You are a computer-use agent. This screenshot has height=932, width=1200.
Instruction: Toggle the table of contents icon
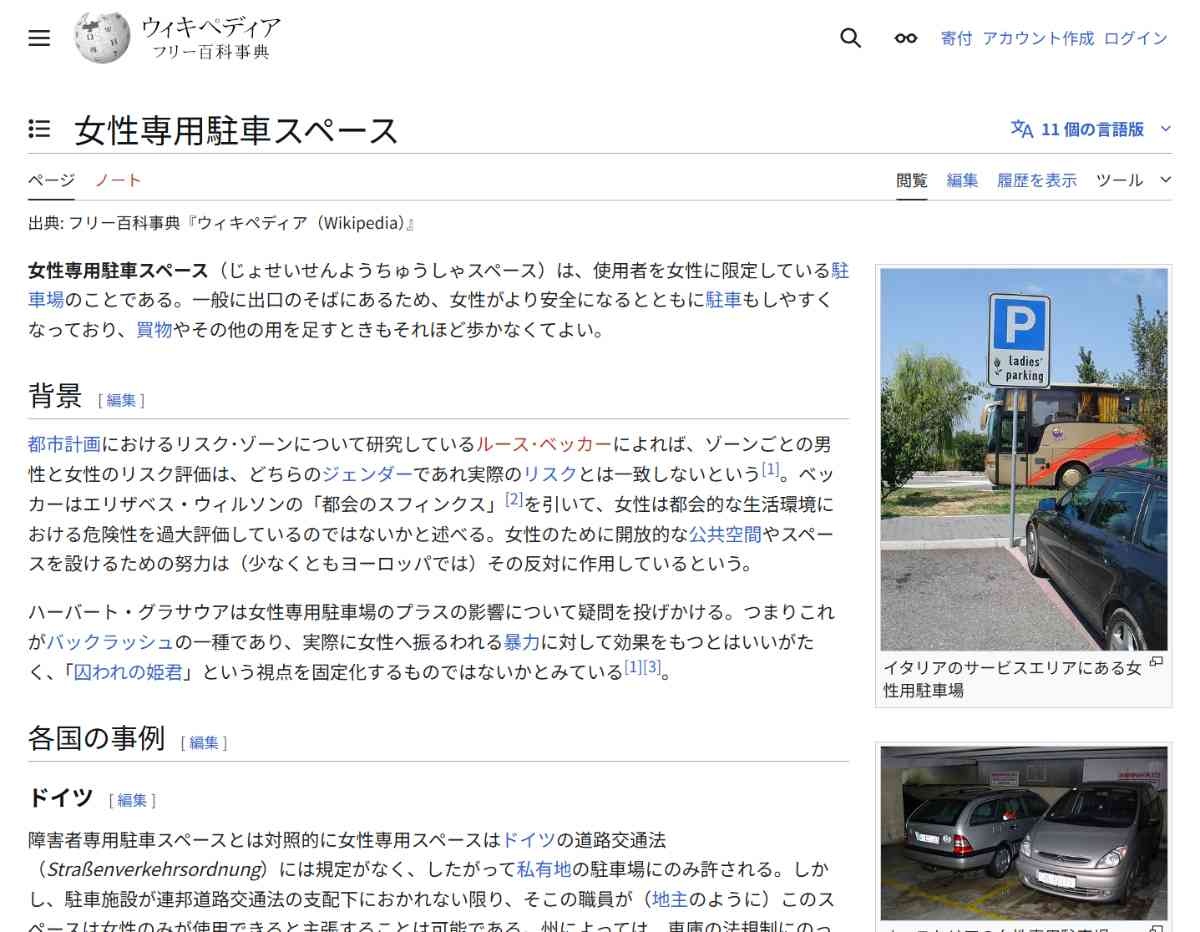[x=39, y=129]
